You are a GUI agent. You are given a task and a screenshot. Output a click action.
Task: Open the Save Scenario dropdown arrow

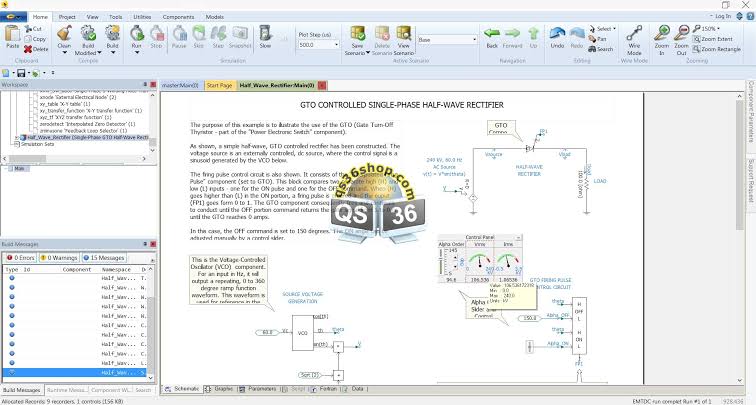coord(368,53)
